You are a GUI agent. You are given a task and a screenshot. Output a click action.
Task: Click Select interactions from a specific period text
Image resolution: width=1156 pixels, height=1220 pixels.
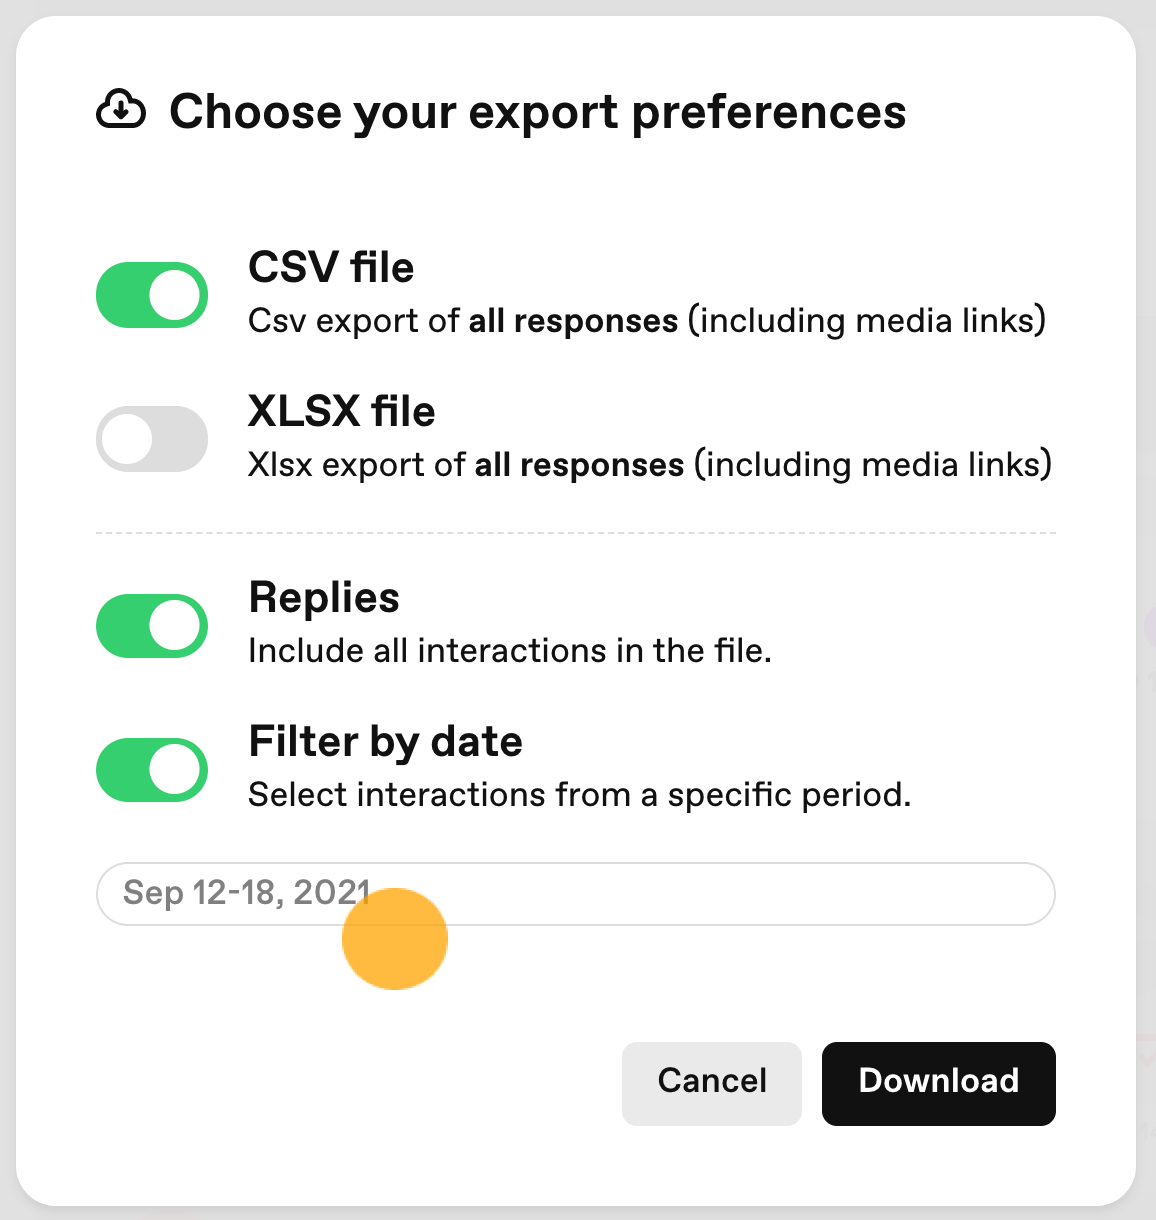pyautogui.click(x=580, y=795)
